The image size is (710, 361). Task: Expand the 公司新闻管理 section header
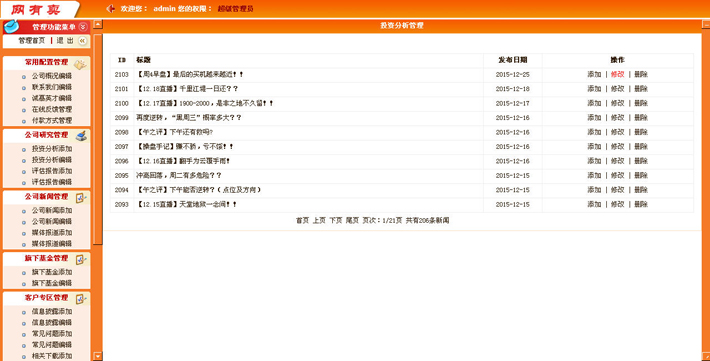coord(46,197)
